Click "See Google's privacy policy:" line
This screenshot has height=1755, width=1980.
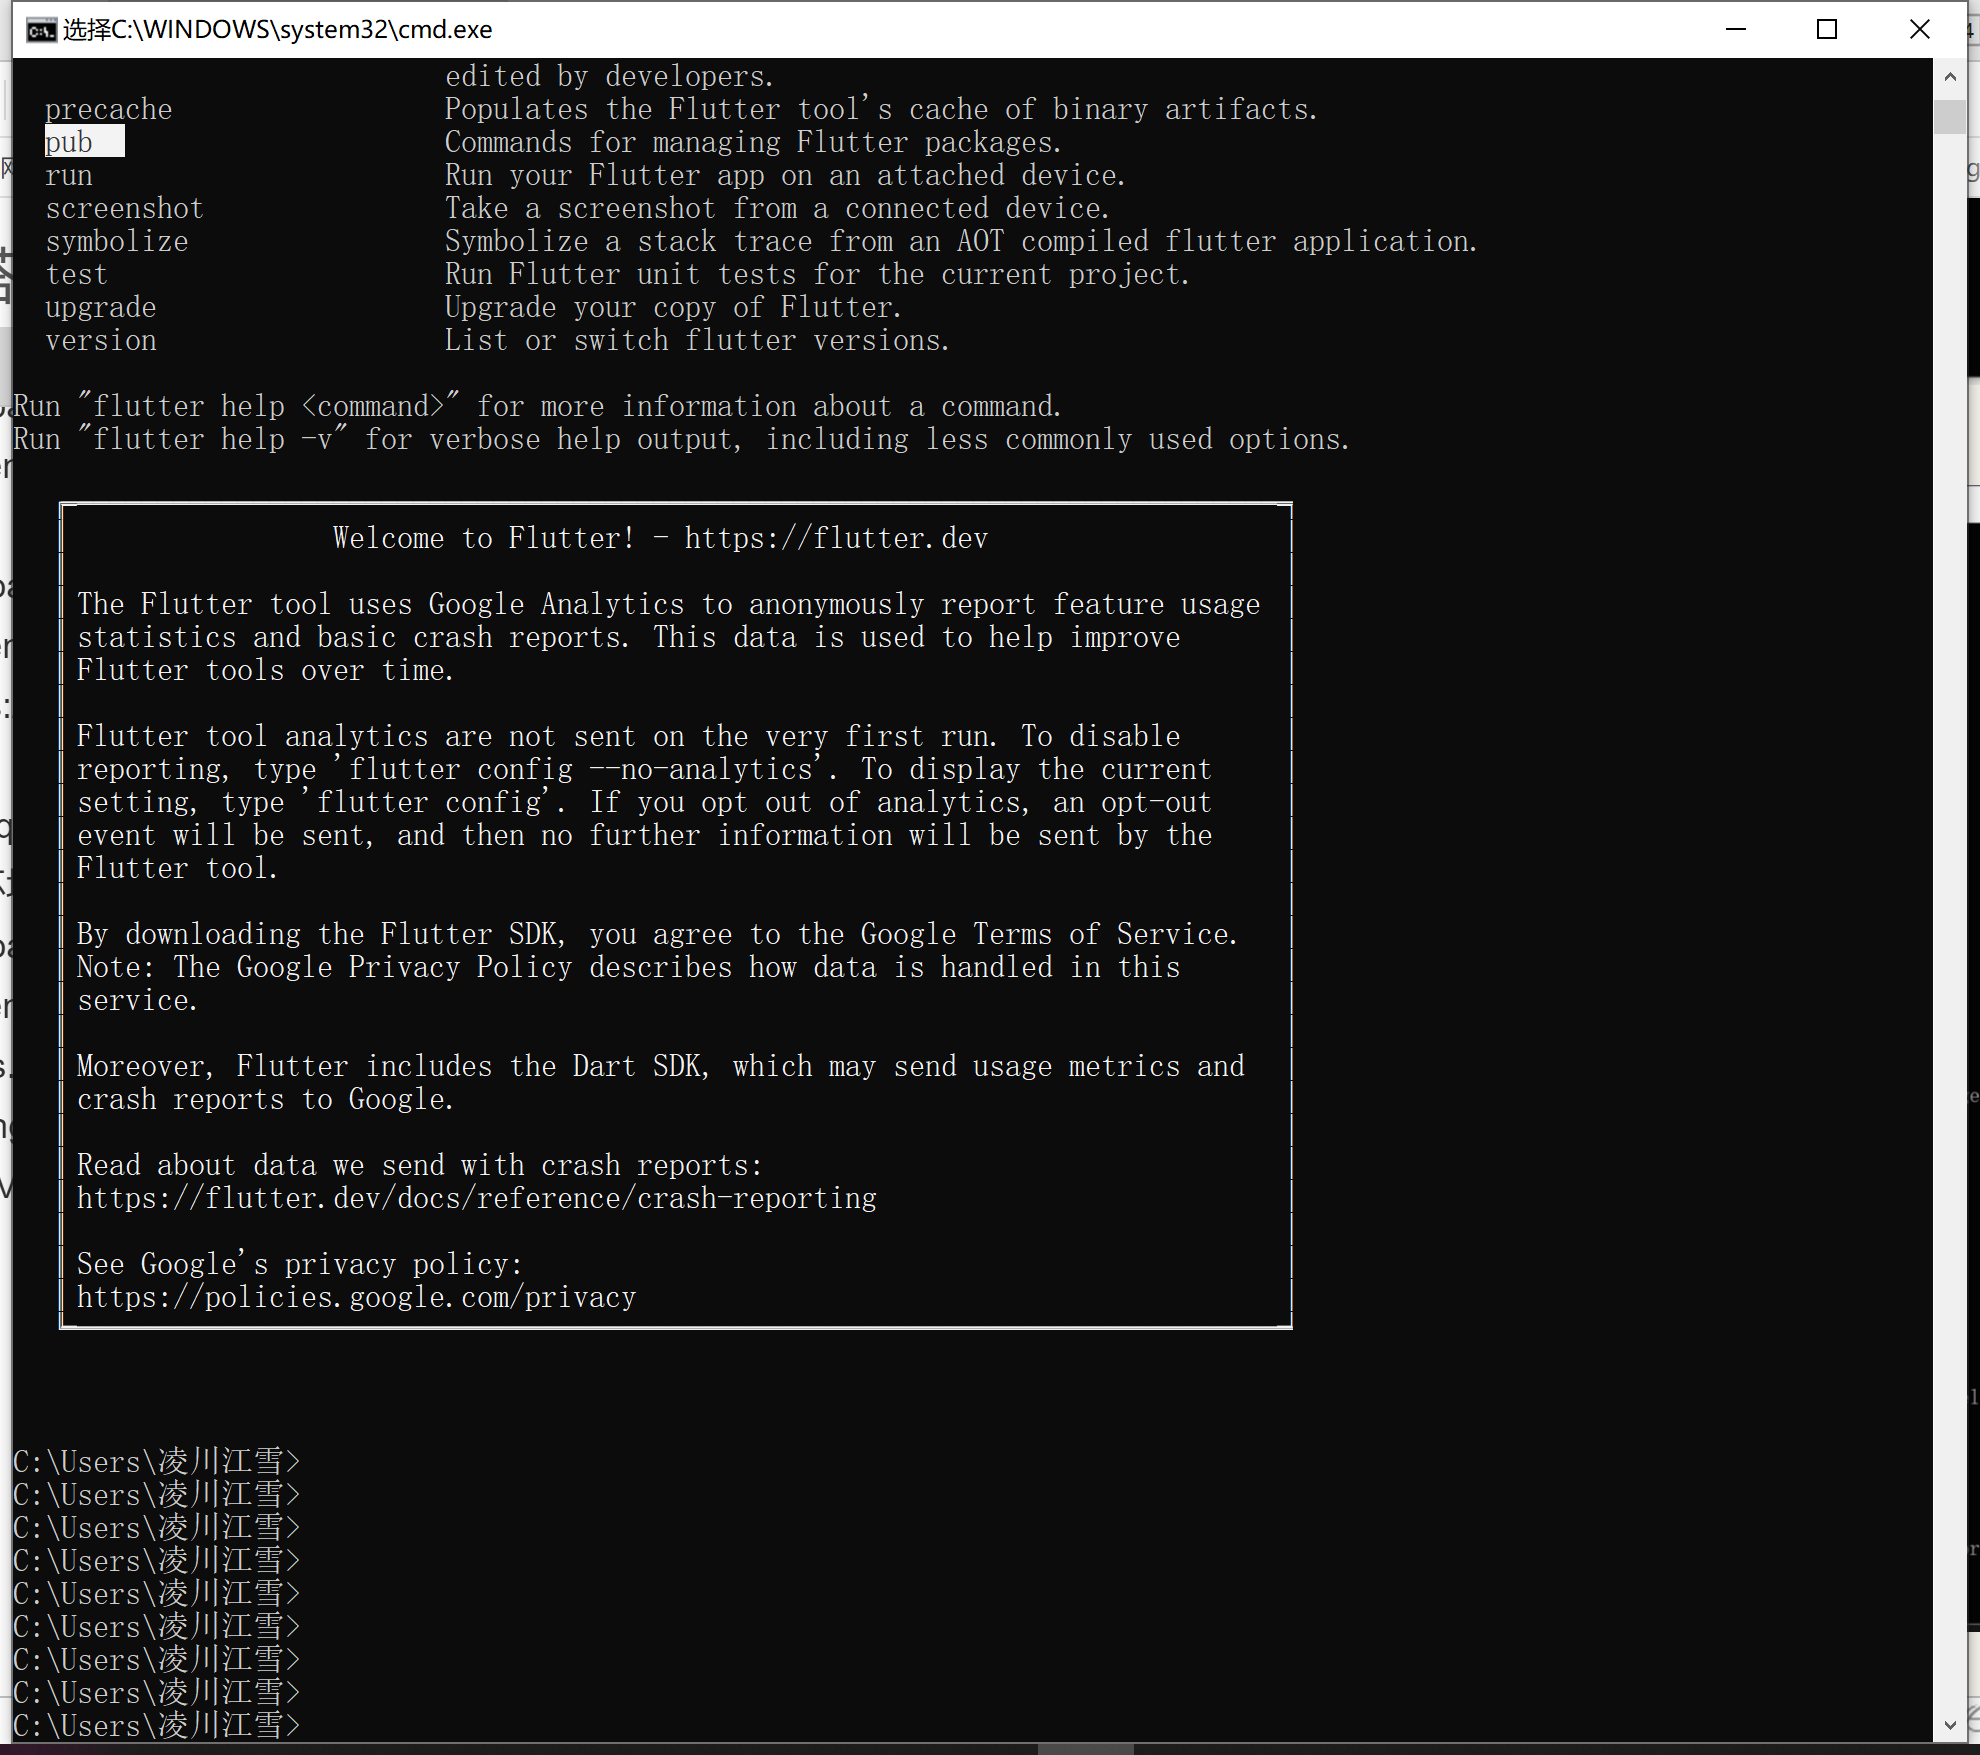click(300, 1264)
